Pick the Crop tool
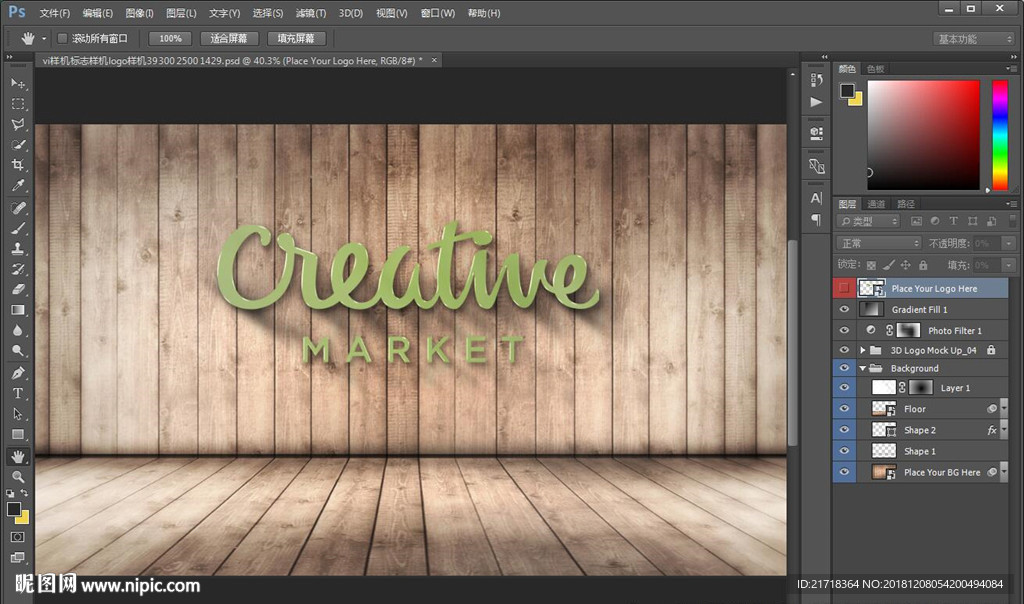The image size is (1024, 604). [x=18, y=165]
